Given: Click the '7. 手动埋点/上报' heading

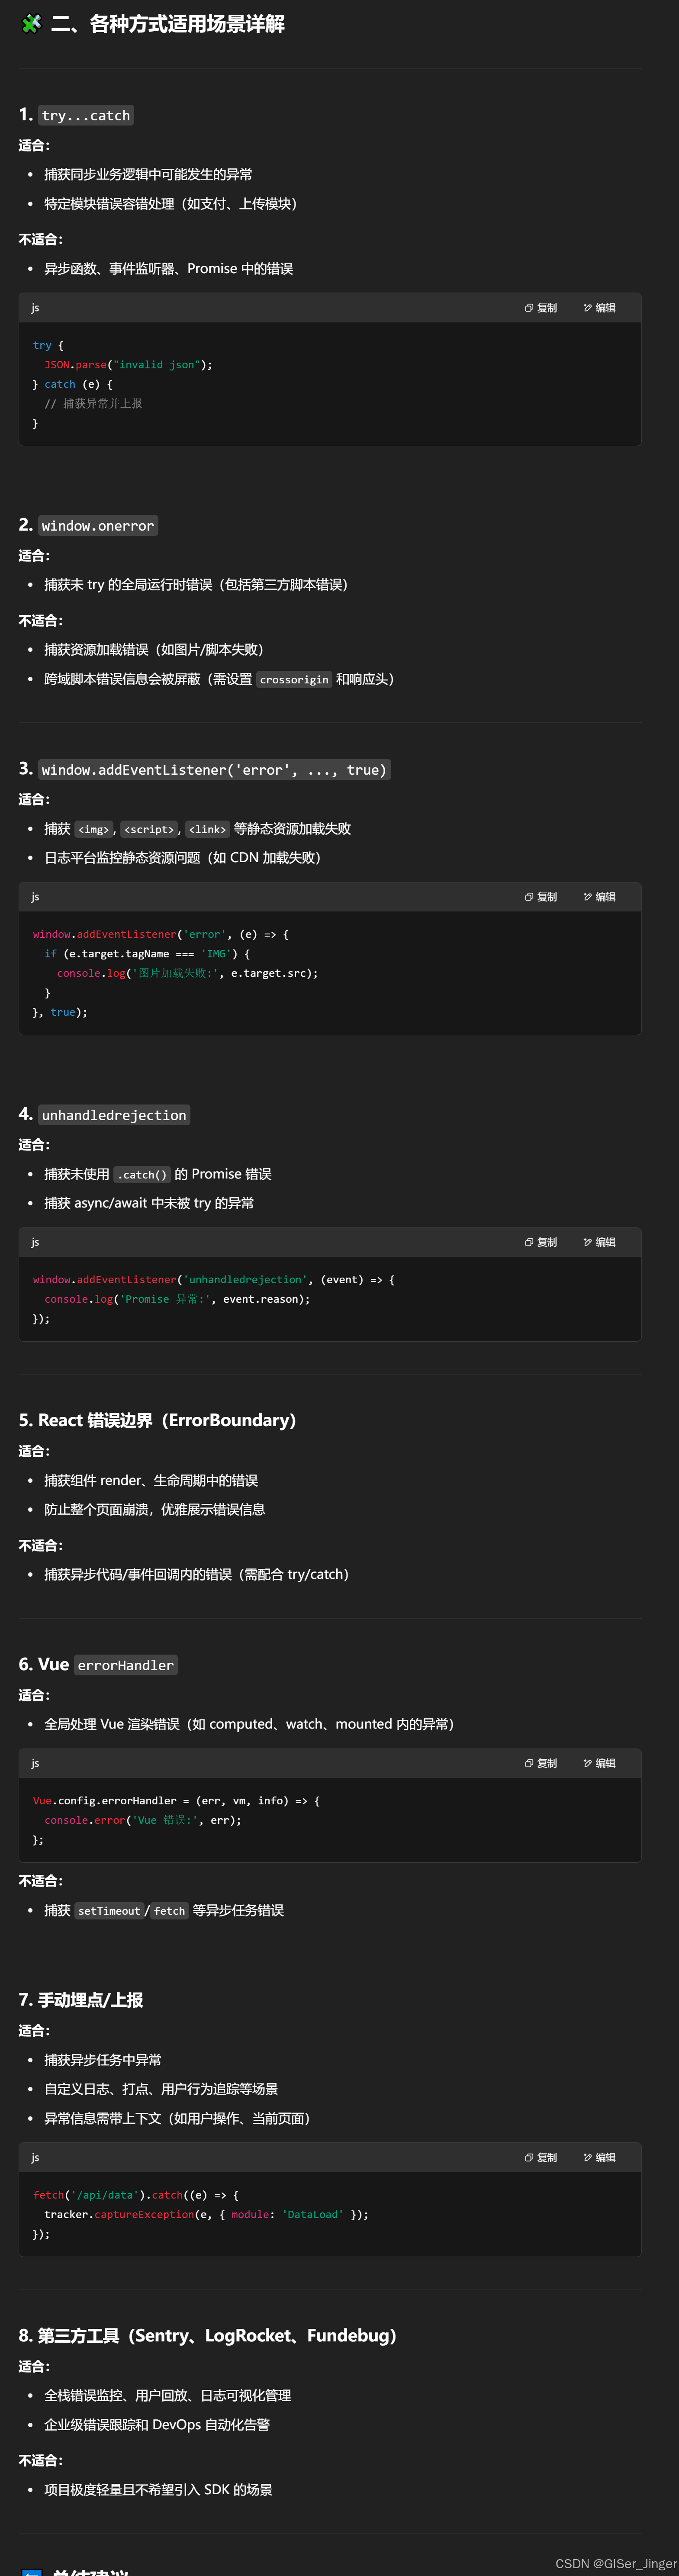Looking at the screenshot, I should click(81, 1999).
